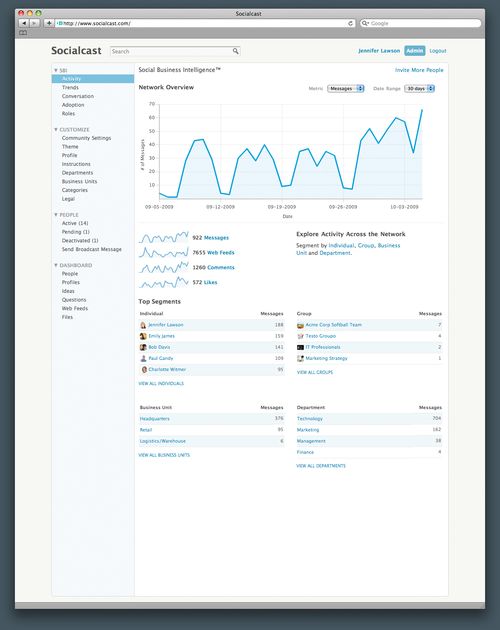The width and height of the screenshot is (500, 630).
Task: Click the Likes sparkline chart
Action: point(164,282)
